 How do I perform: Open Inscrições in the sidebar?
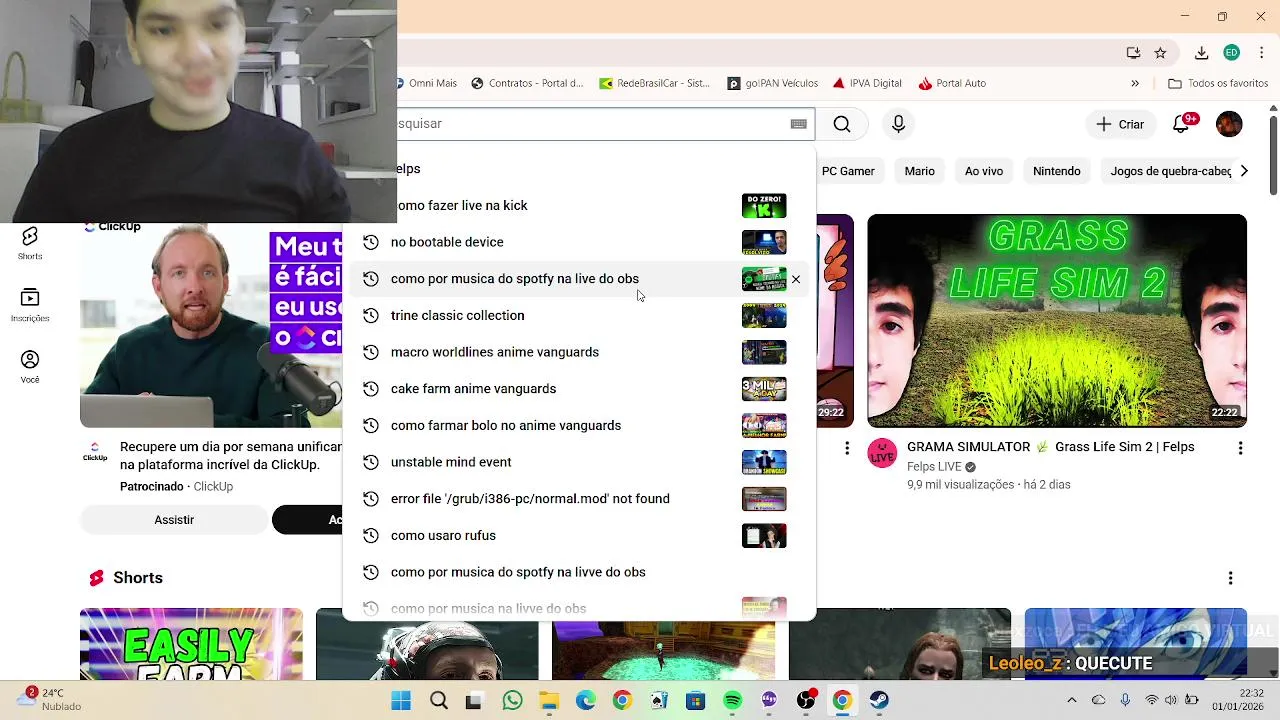(x=30, y=305)
